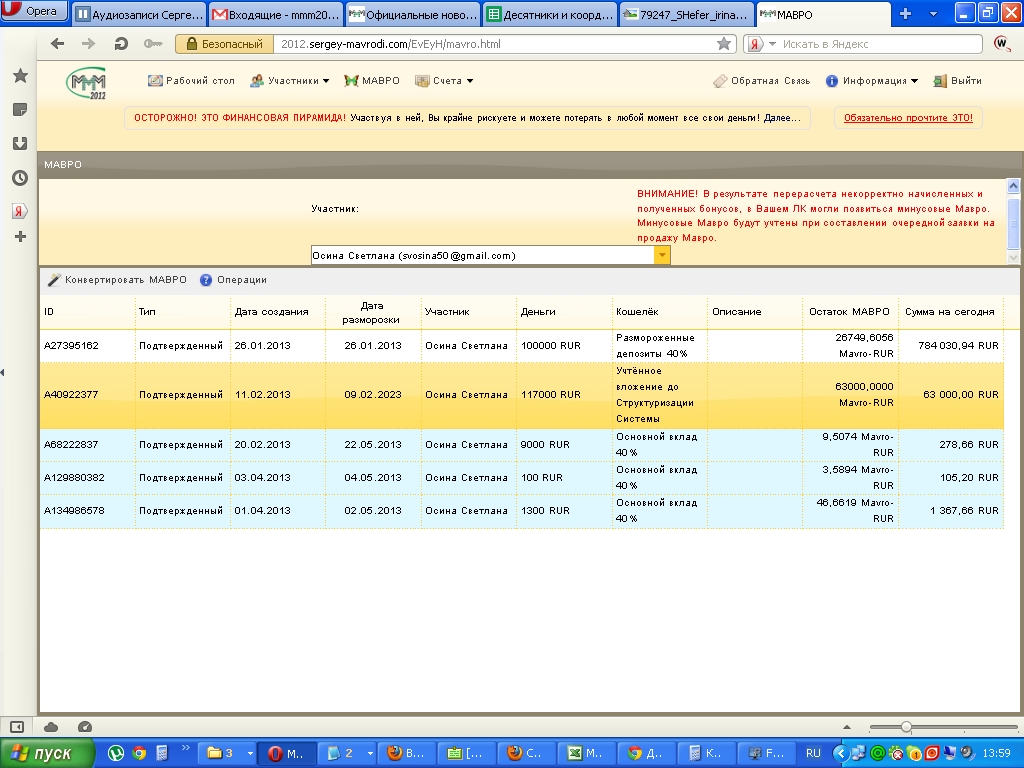Switch to Аудиозаписи Серге… tab
The width and height of the screenshot is (1024, 768).
(138, 14)
